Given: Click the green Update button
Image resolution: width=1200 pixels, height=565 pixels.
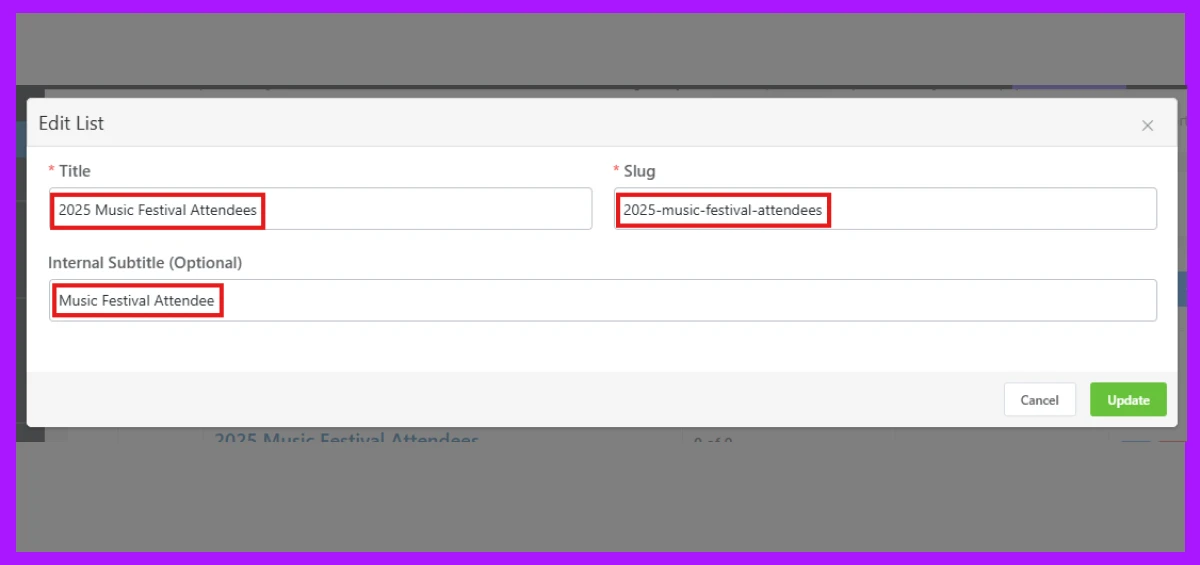Looking at the screenshot, I should click(x=1128, y=400).
